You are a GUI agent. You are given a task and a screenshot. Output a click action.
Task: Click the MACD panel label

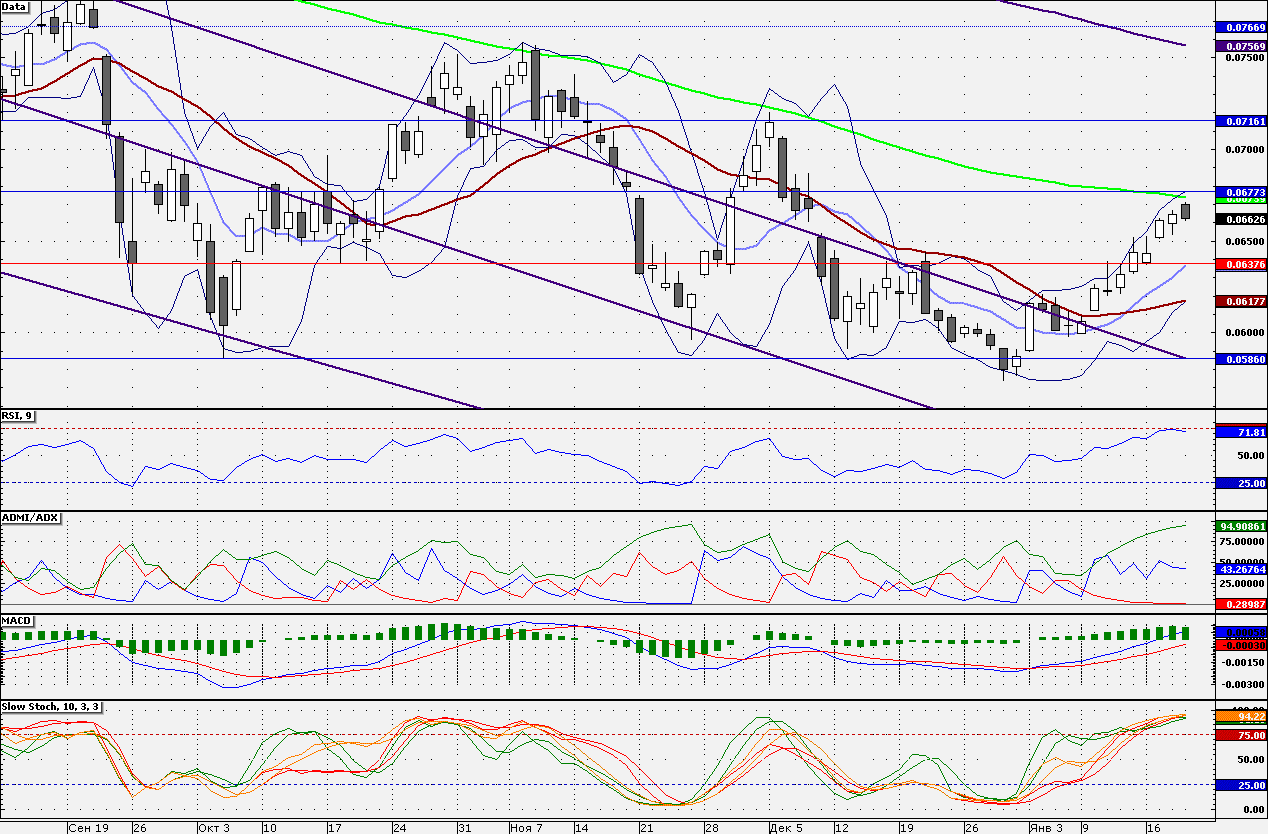pyautogui.click(x=17, y=621)
